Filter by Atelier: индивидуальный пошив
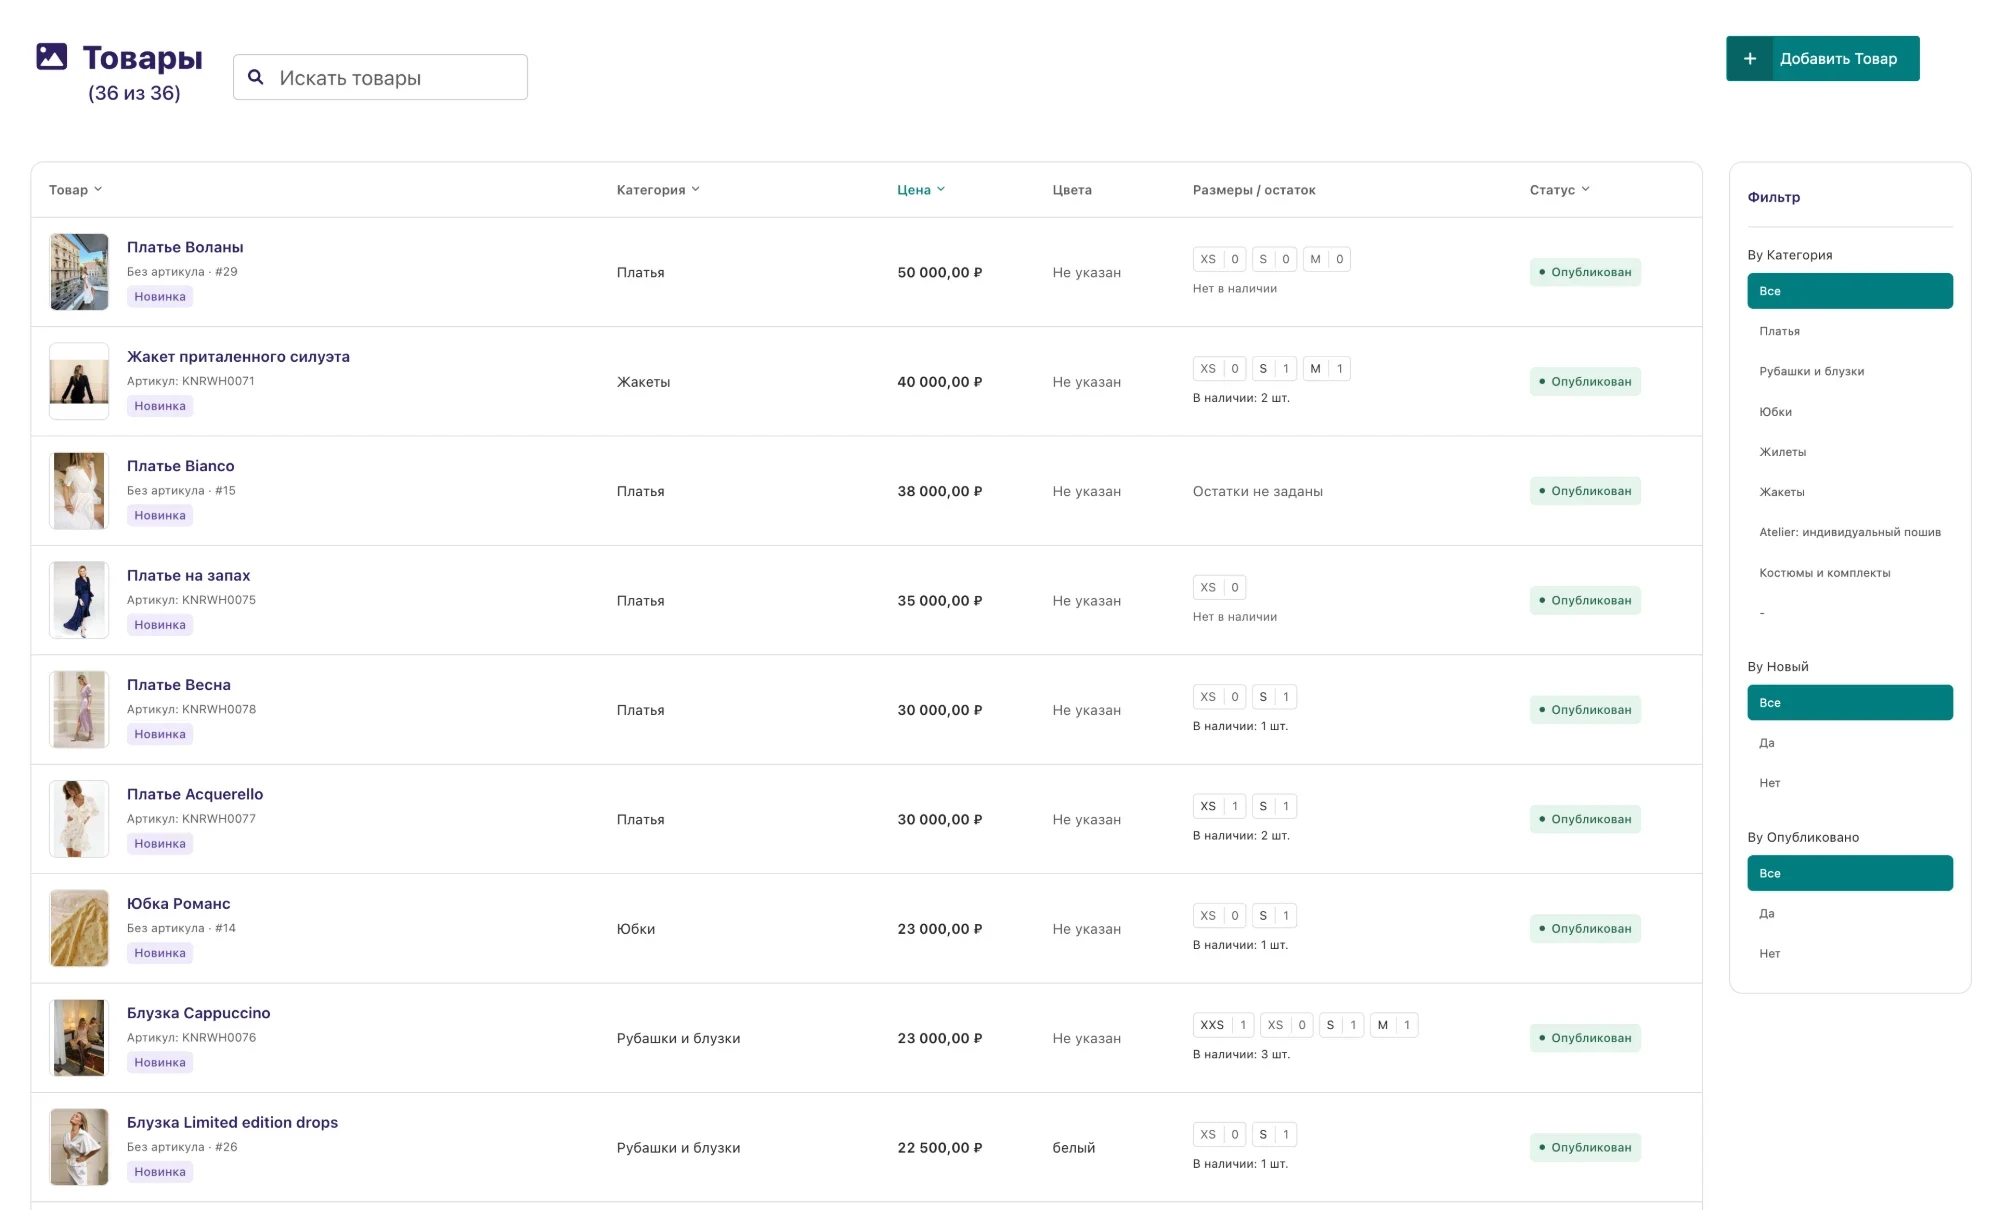The width and height of the screenshot is (2000, 1210). click(1849, 532)
